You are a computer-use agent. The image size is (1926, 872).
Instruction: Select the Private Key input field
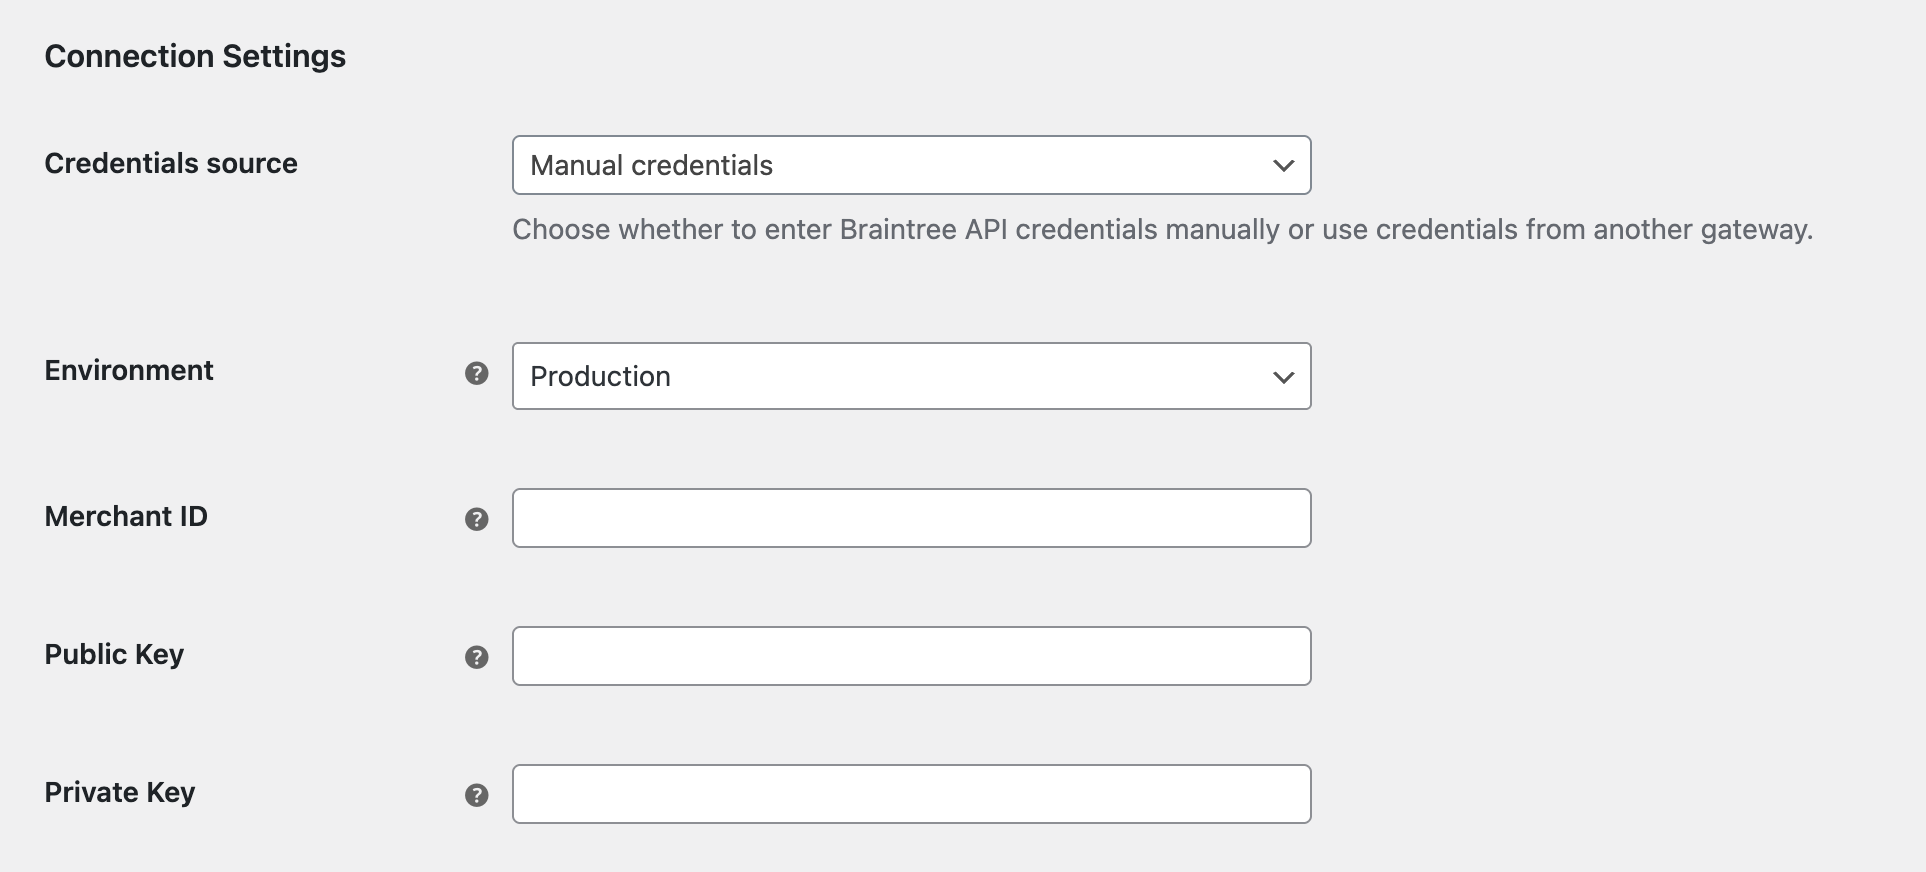tap(911, 794)
